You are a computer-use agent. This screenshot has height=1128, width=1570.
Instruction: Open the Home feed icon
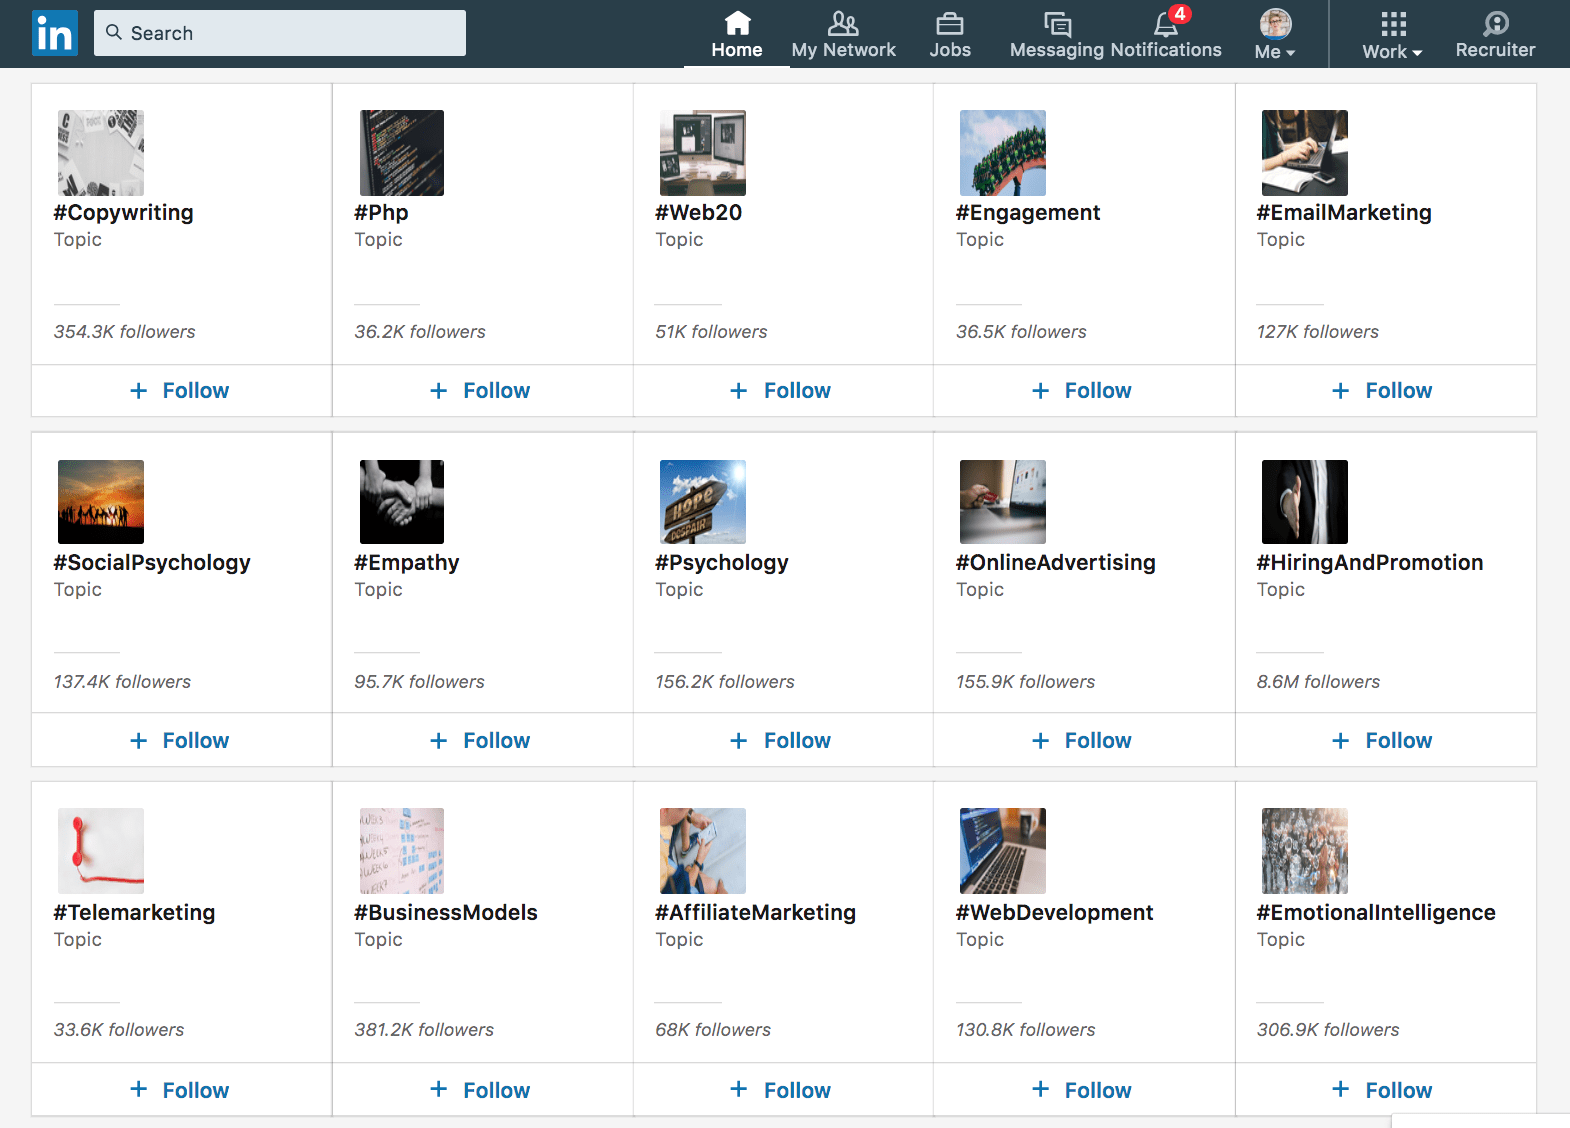(737, 24)
